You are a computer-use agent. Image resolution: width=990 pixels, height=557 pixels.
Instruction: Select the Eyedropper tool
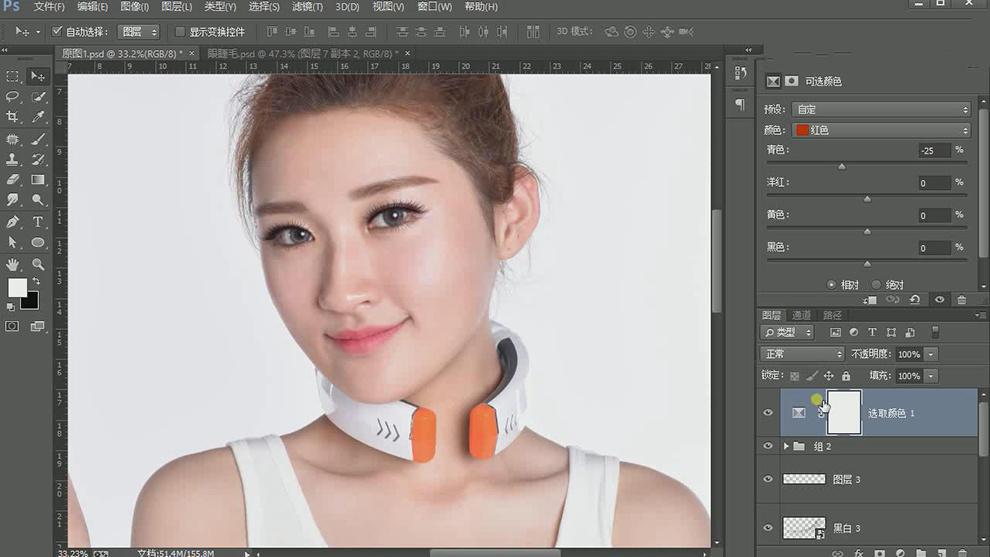coord(38,118)
